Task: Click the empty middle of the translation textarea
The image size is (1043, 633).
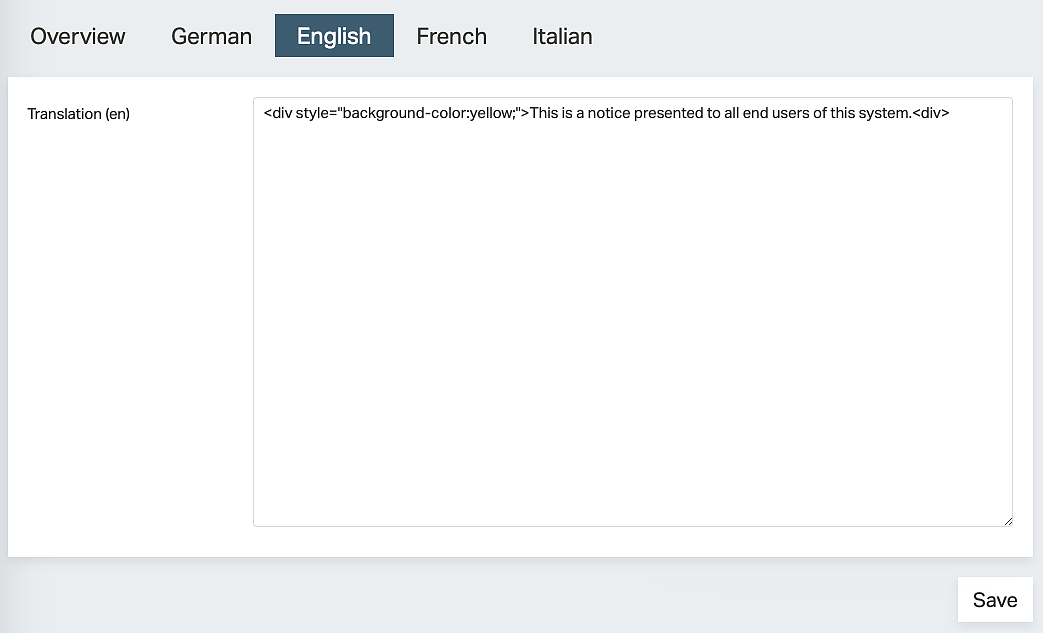Action: [x=632, y=320]
